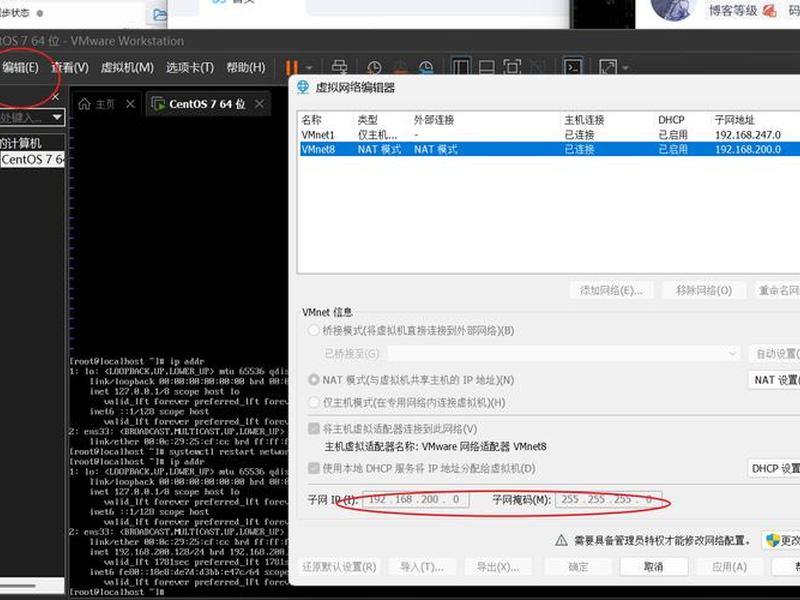The height and width of the screenshot is (600, 800).
Task: Select the VMnet1 row in network list
Action: [550, 135]
